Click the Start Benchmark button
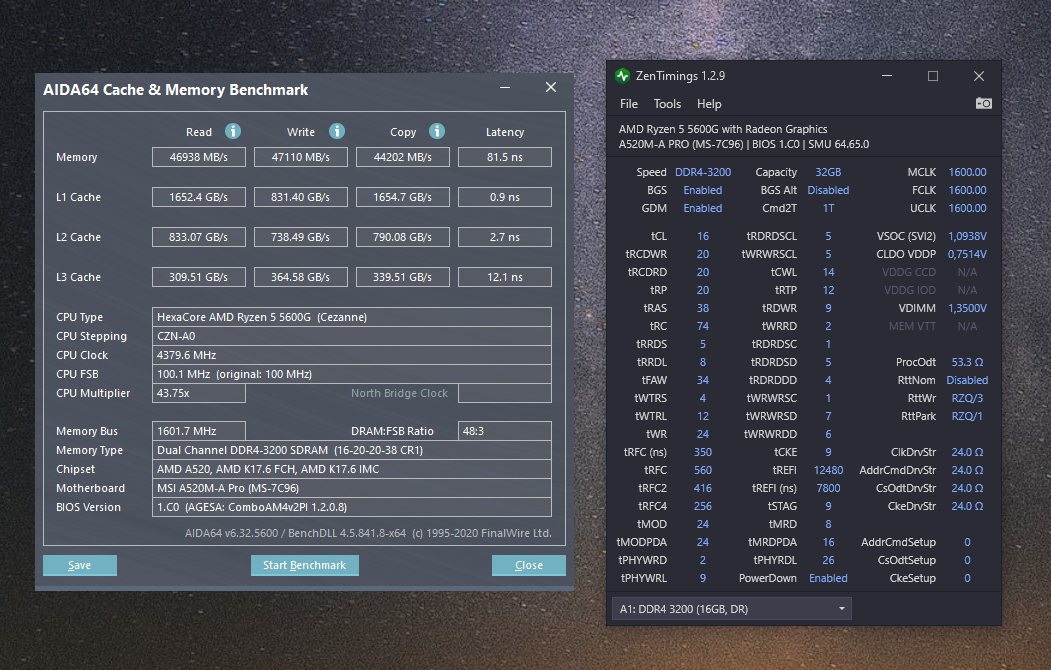The image size is (1051, 670). pos(304,565)
